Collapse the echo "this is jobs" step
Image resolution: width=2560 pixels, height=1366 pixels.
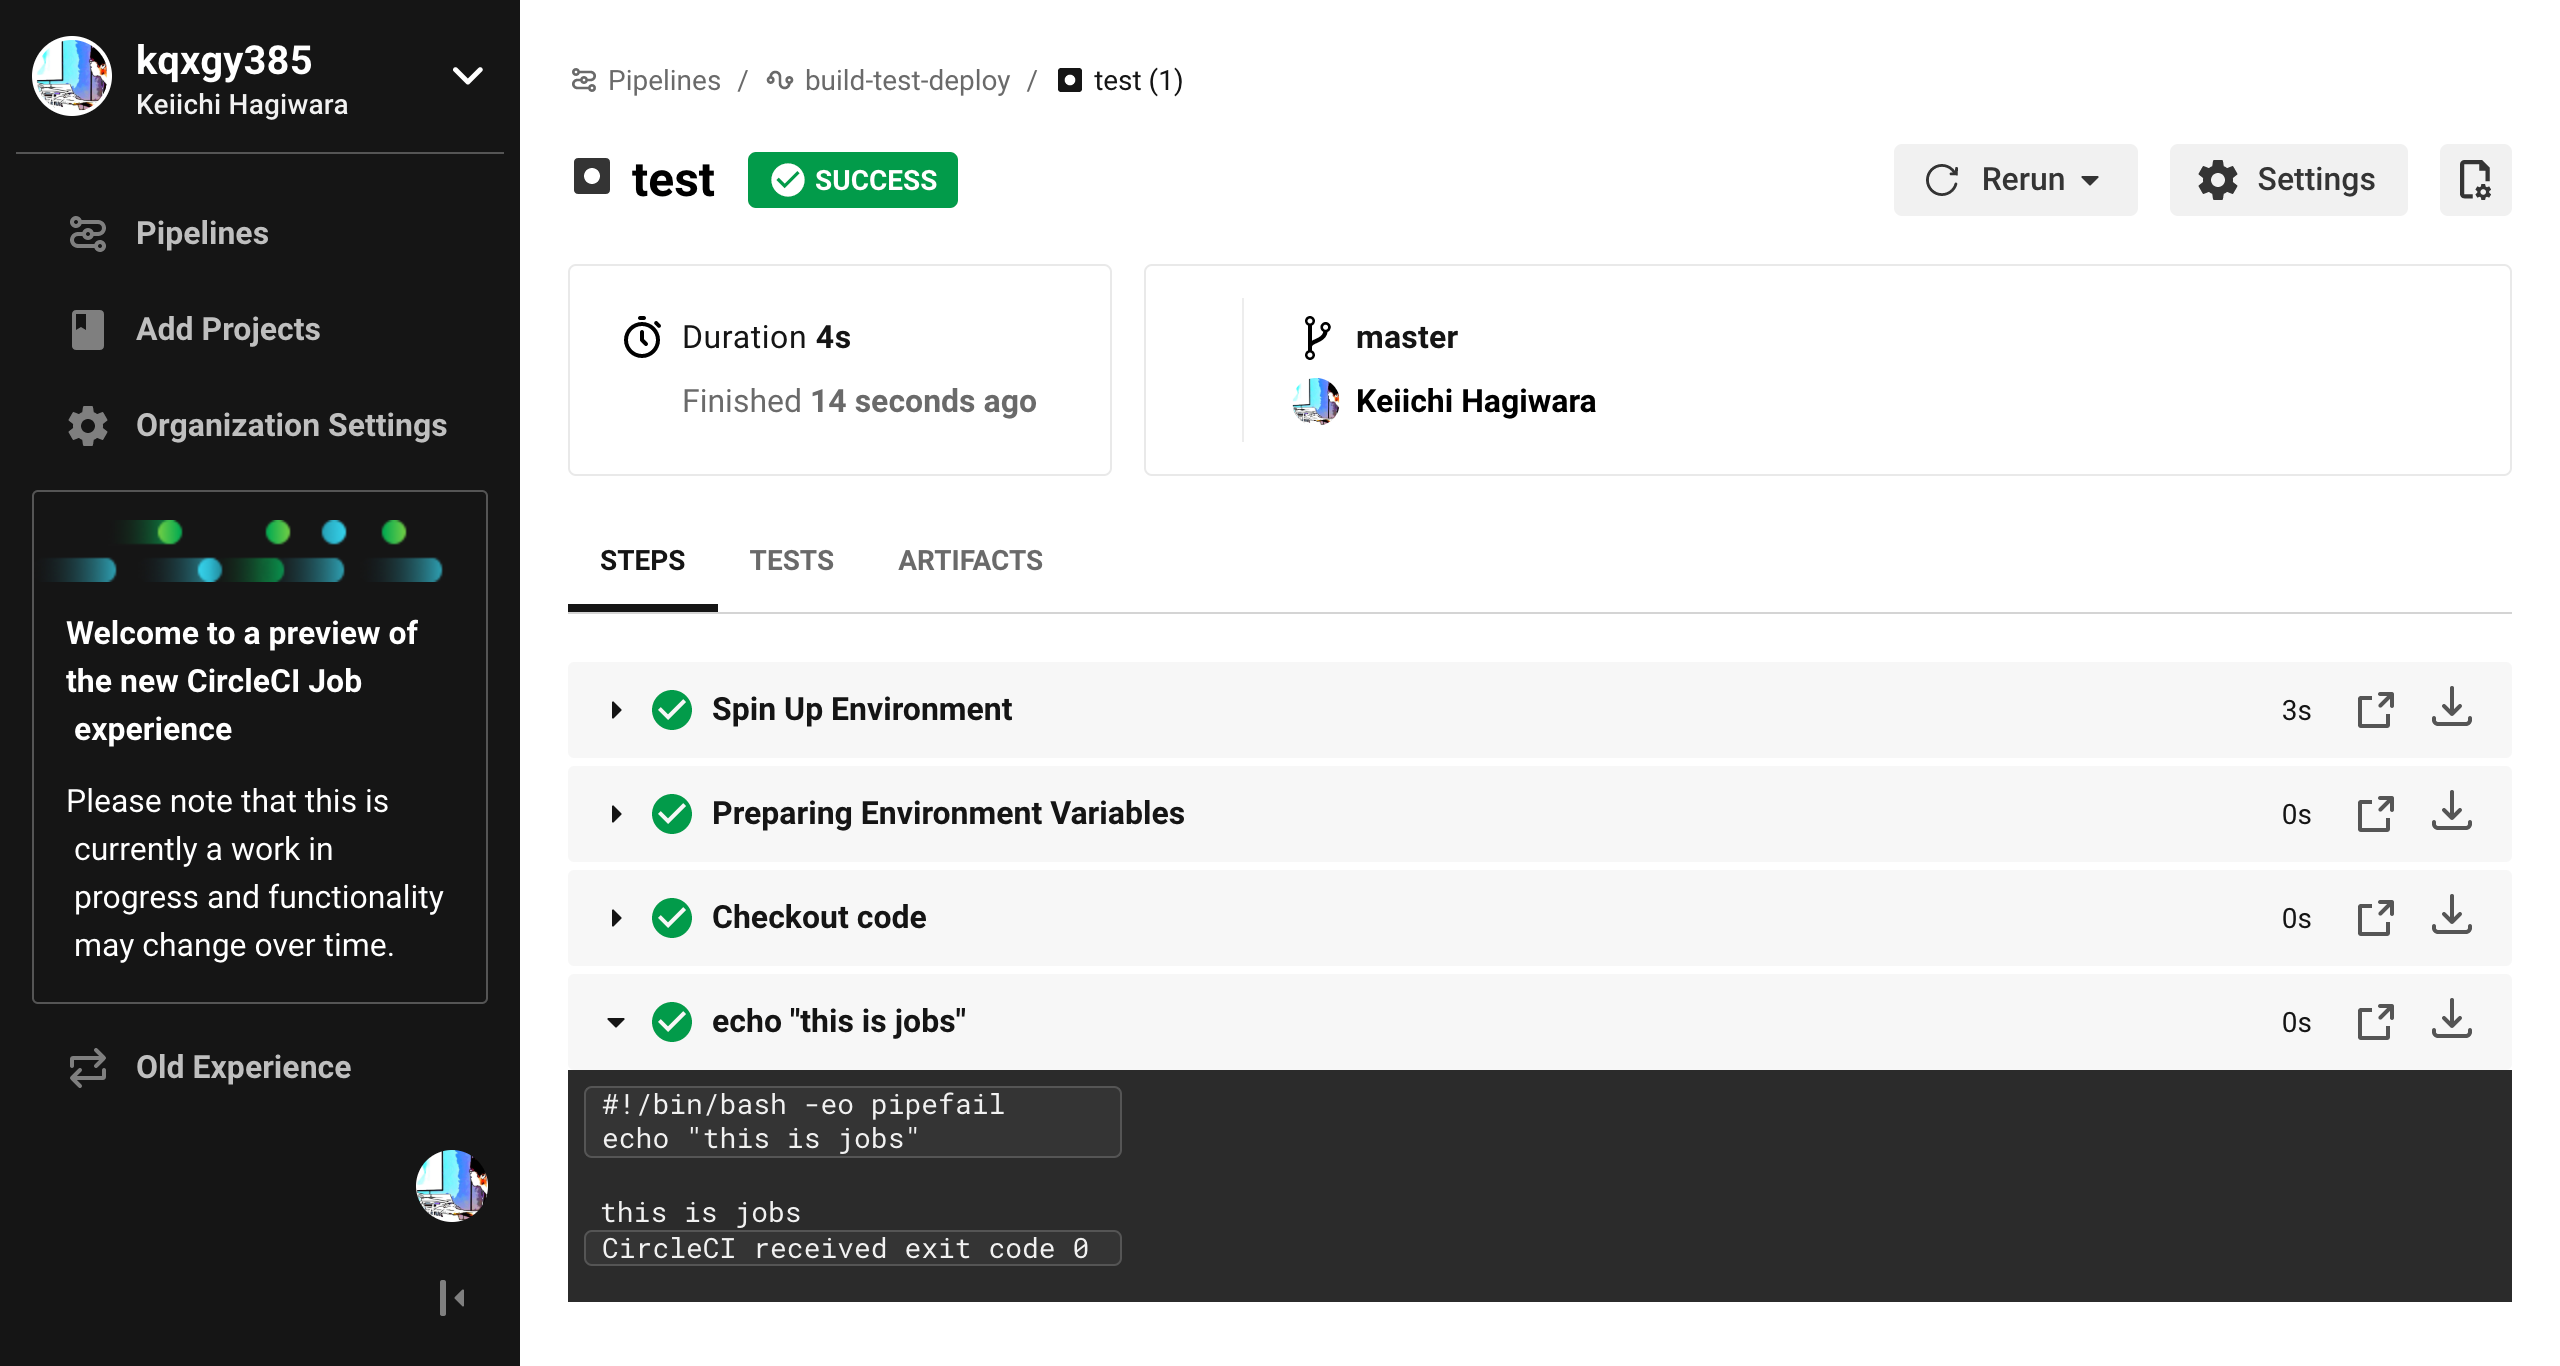click(x=616, y=1021)
